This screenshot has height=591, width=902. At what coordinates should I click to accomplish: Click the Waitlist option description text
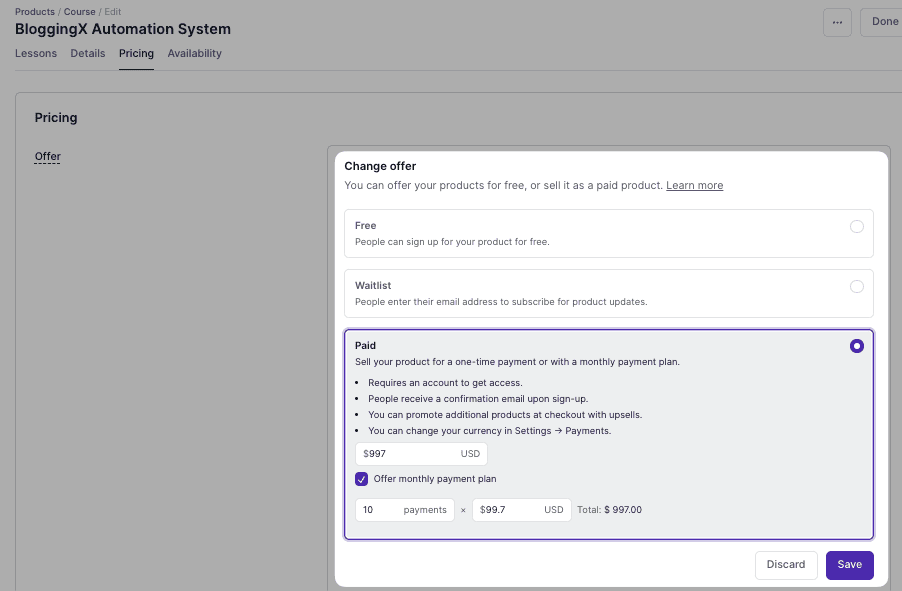tap(501, 302)
